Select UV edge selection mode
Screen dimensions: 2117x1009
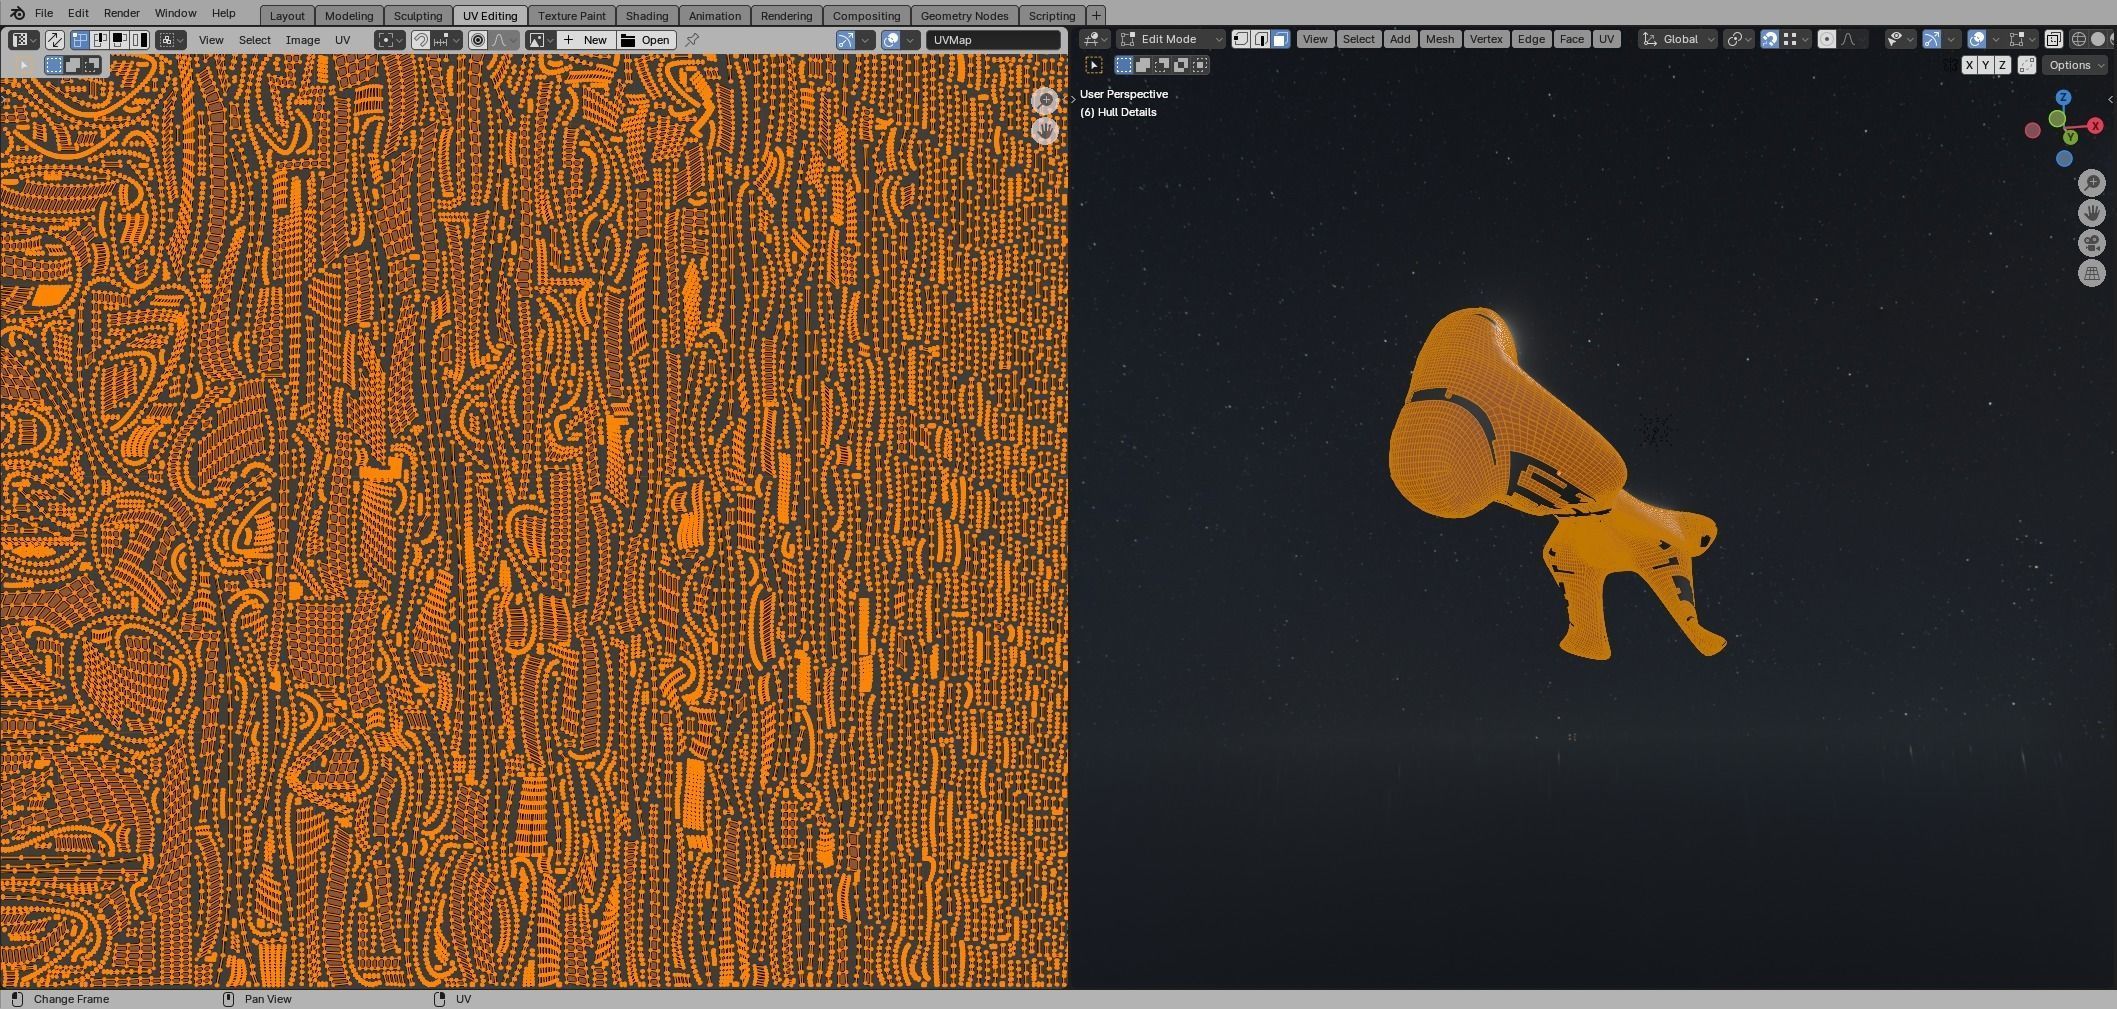coord(100,40)
